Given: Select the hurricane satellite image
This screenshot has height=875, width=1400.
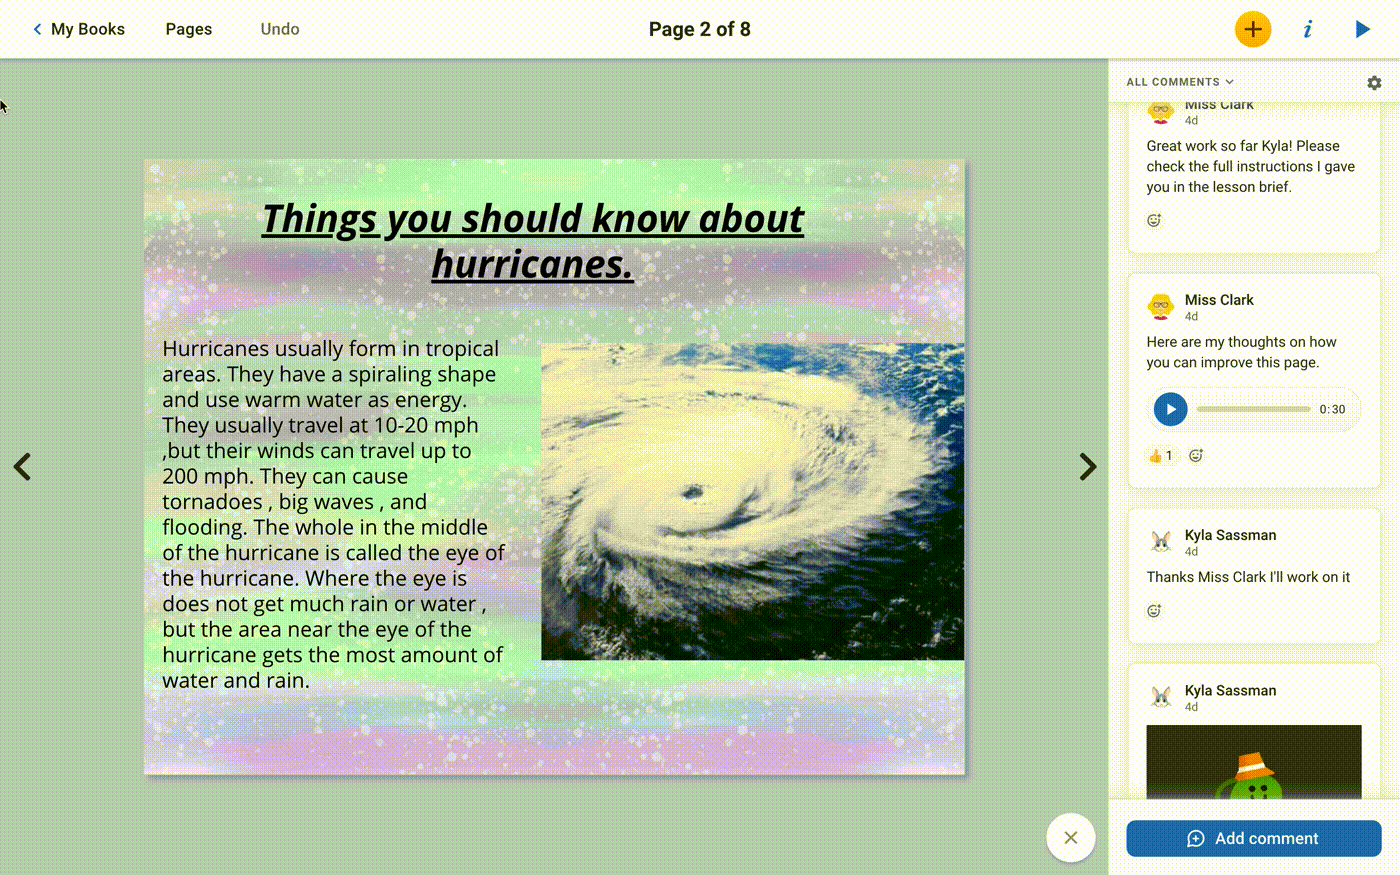Looking at the screenshot, I should click(752, 501).
